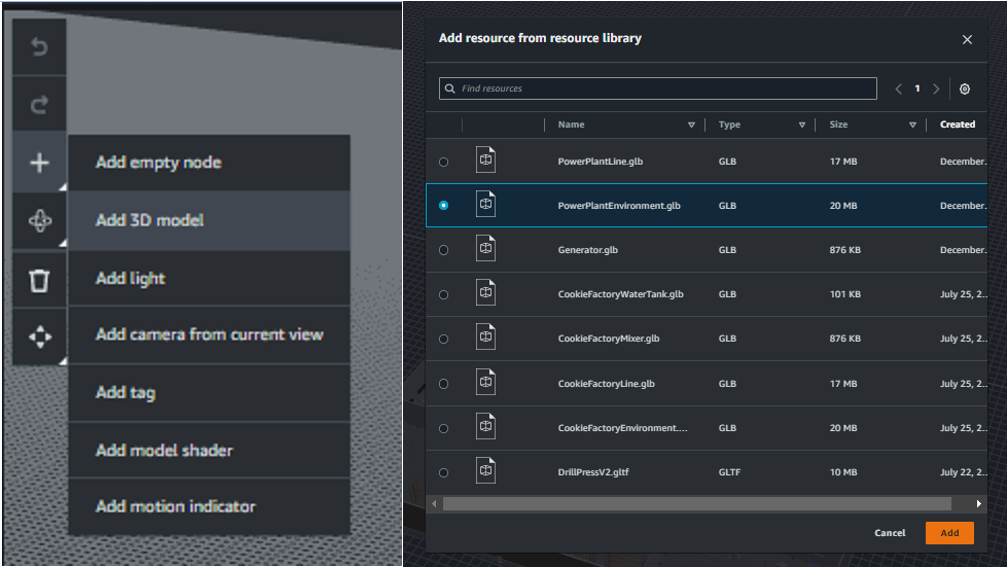The height and width of the screenshot is (568, 1007).
Task: Click the Generator.glb file icon
Action: tap(486, 248)
